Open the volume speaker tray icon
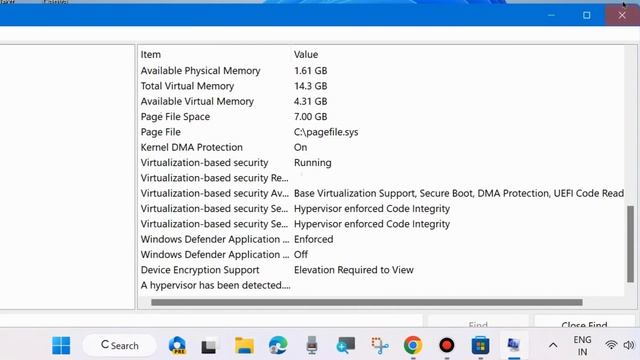The image size is (640, 360). (x=629, y=345)
